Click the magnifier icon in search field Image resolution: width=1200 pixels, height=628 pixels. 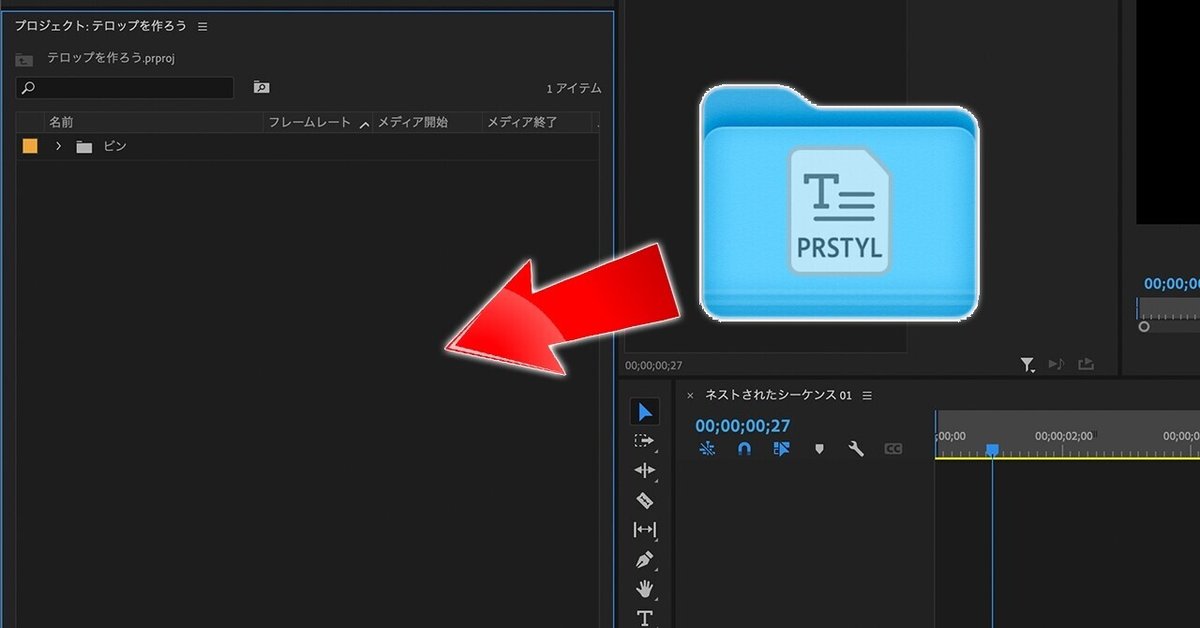click(x=28, y=88)
